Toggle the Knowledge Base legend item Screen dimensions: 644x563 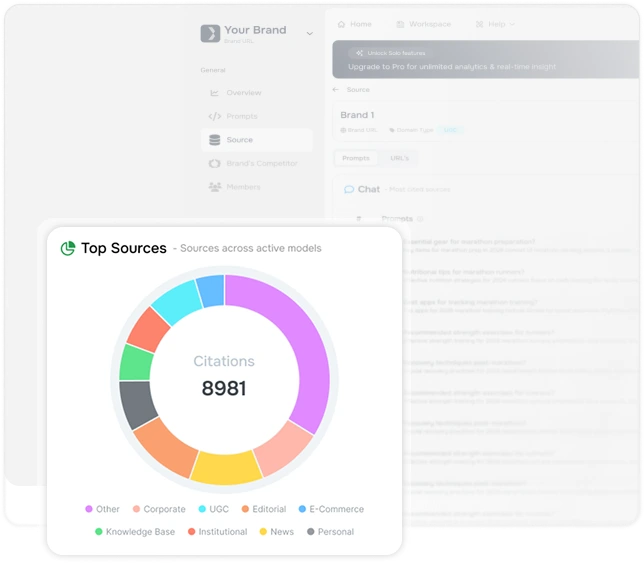(135, 532)
